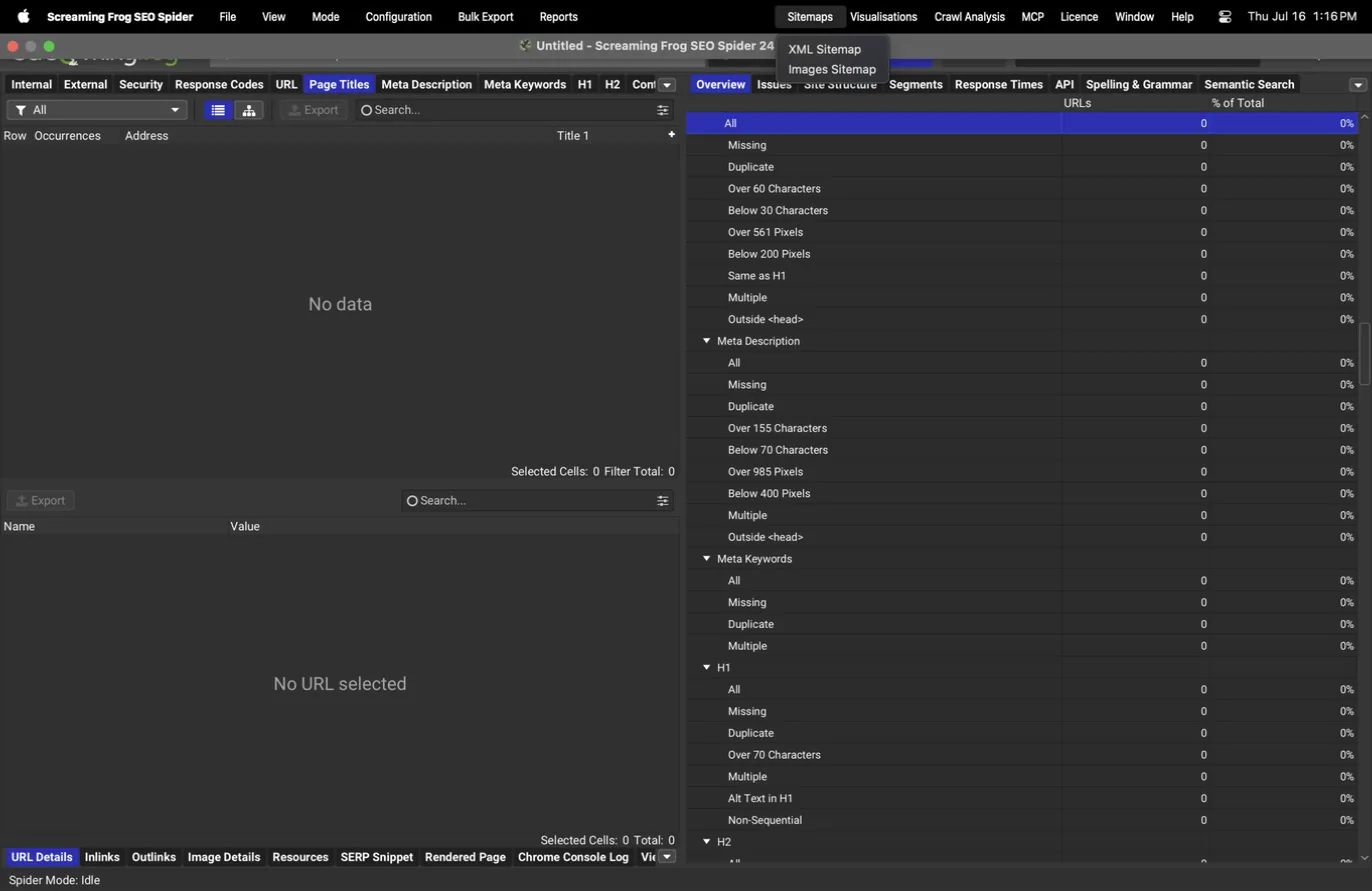Viewport: 1372px width, 891px height.
Task: Open search options in lower search bar
Action: [662, 500]
